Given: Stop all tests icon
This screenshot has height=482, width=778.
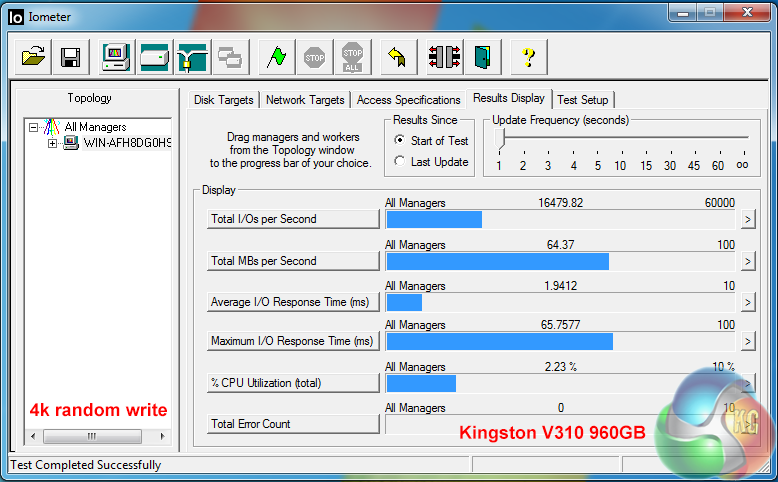Looking at the screenshot, I should 352,57.
